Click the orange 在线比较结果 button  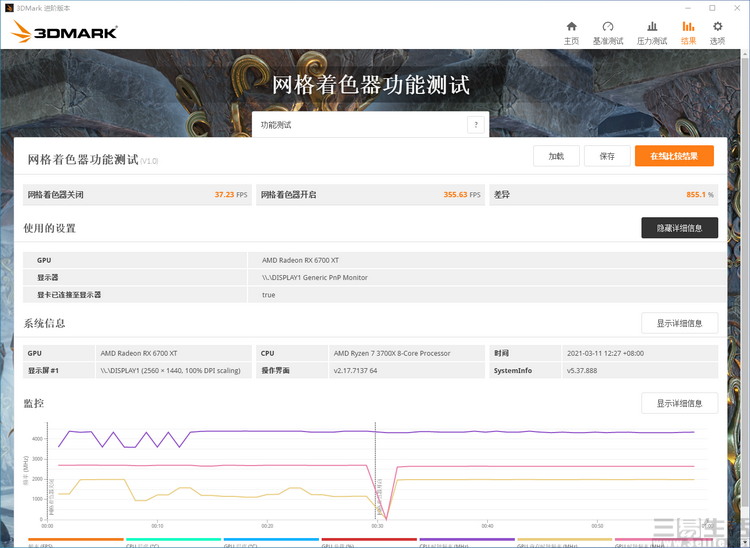coord(674,156)
